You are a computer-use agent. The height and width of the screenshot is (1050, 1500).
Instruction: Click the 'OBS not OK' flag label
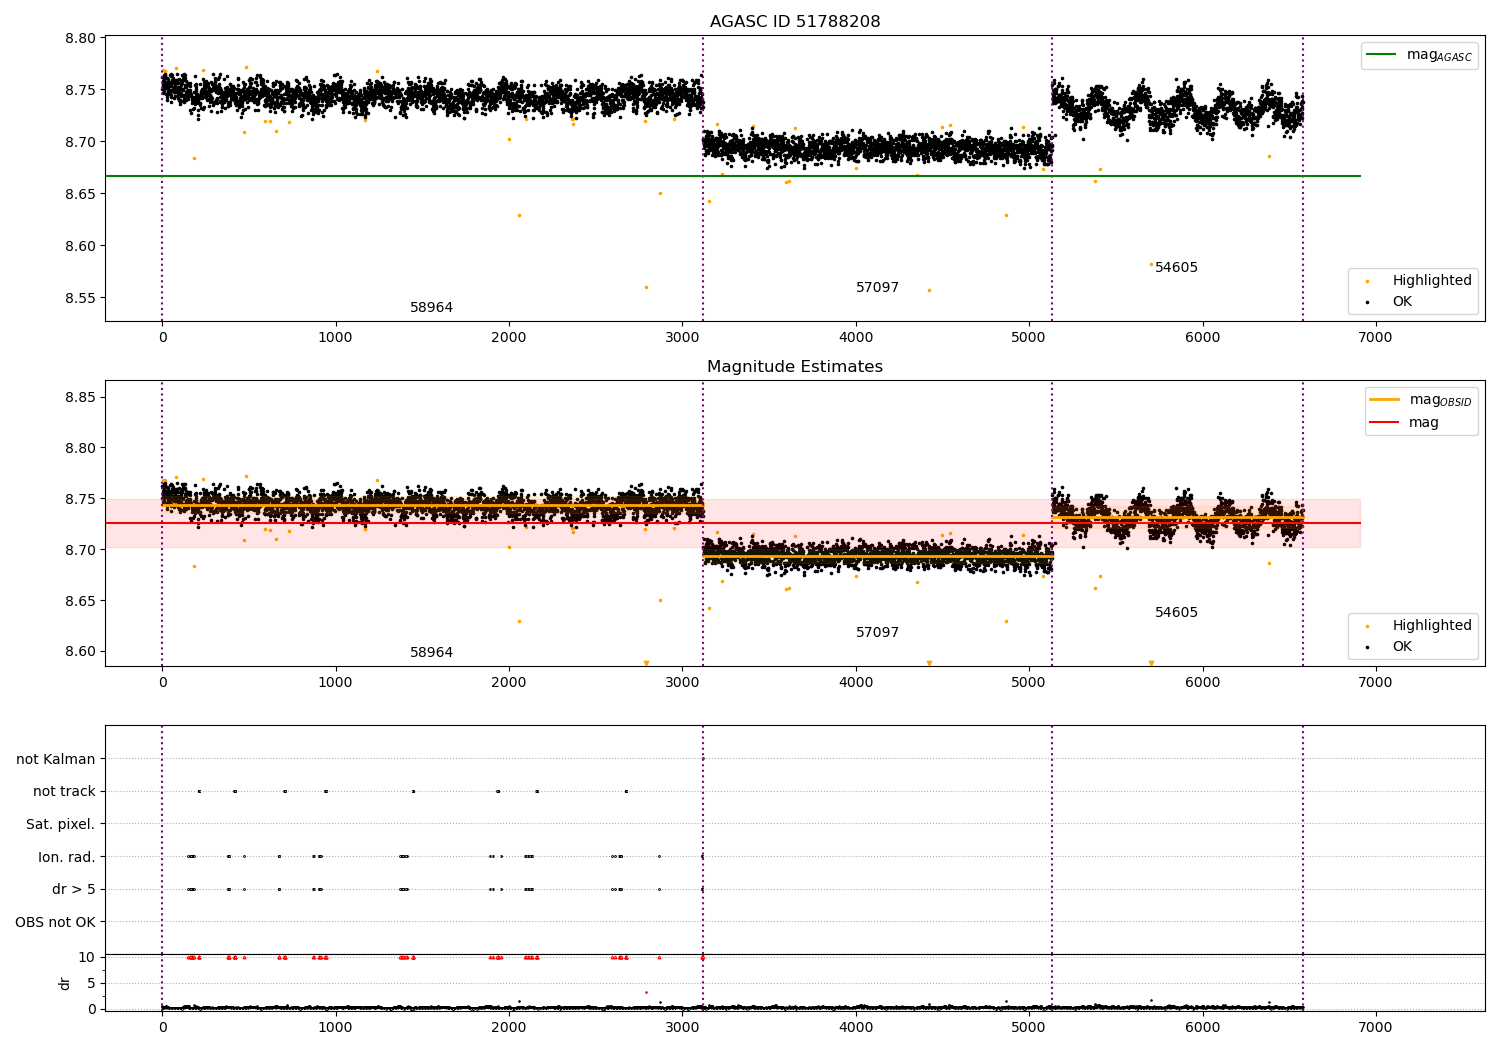[56, 923]
